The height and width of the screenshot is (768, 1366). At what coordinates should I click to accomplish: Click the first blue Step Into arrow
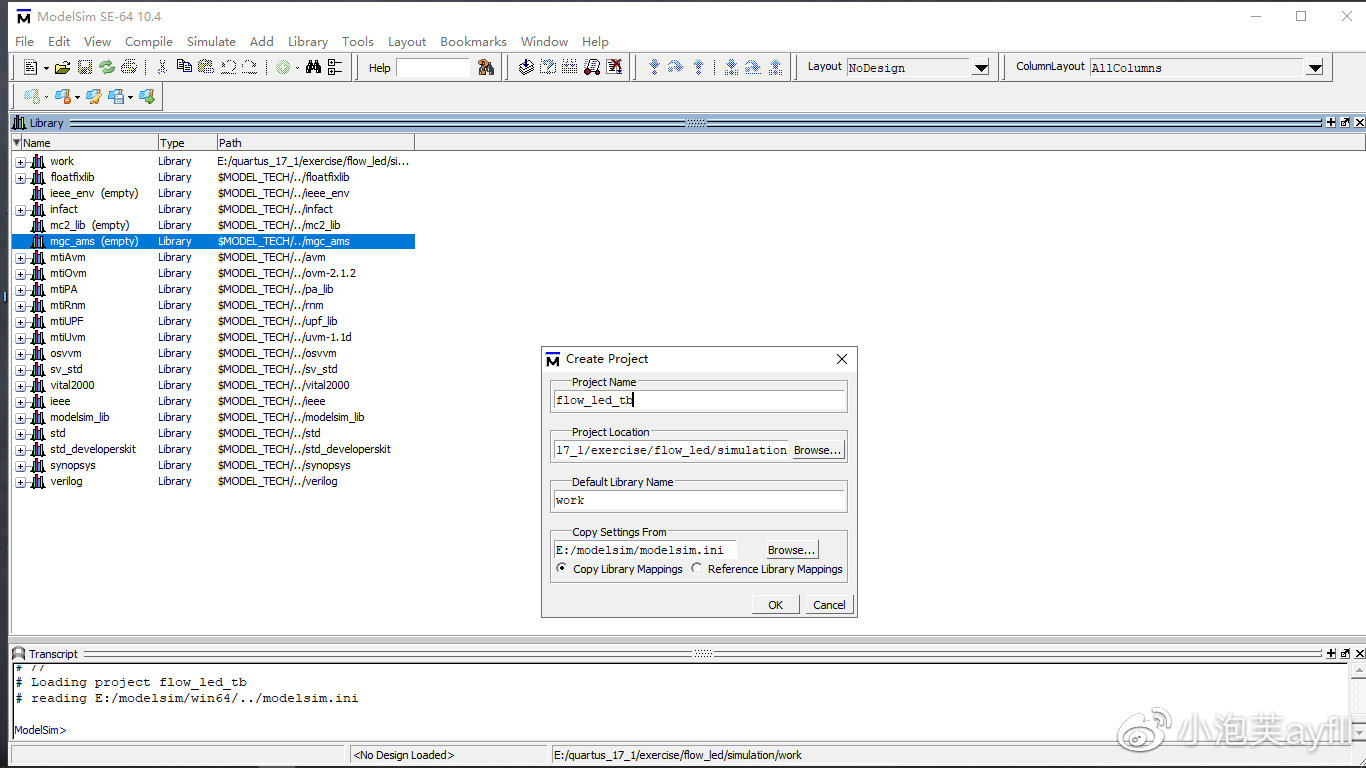pyautogui.click(x=654, y=67)
